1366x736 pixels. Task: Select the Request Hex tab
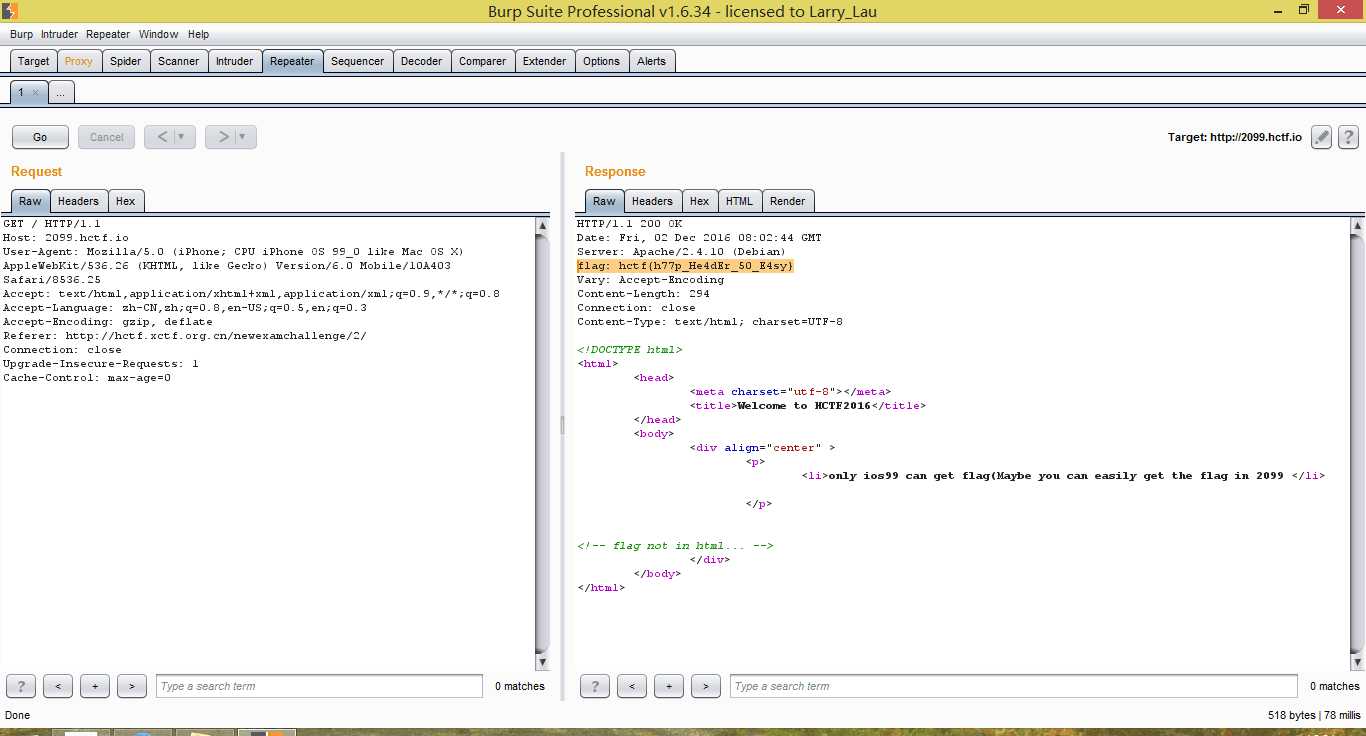(x=125, y=201)
